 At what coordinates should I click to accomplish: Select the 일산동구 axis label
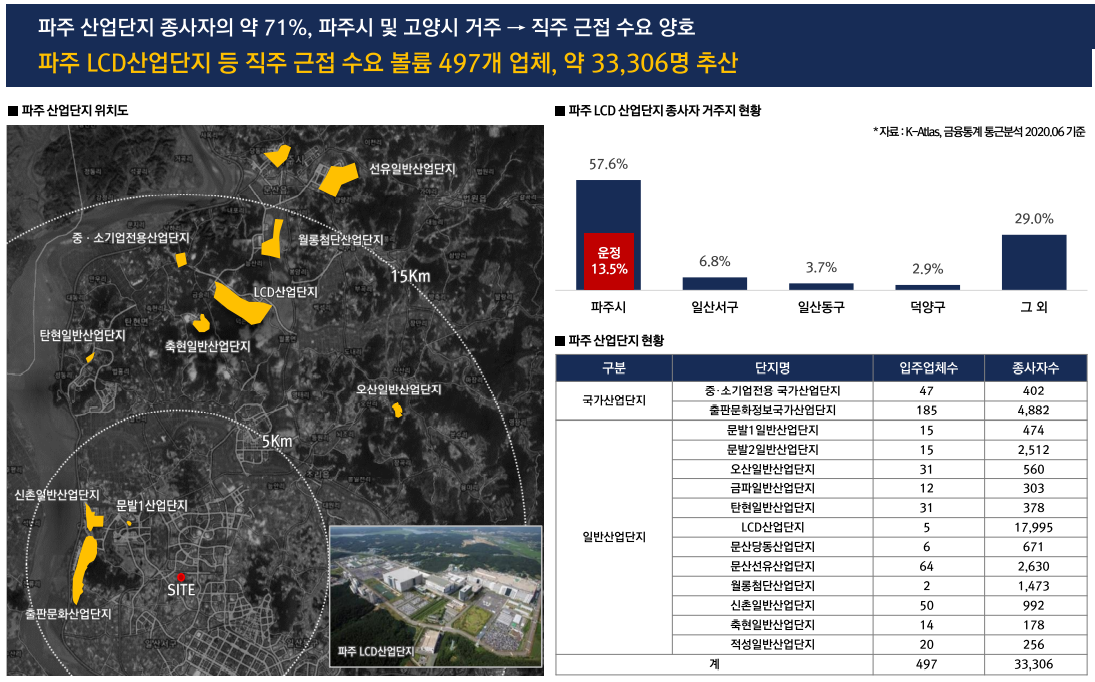(821, 307)
